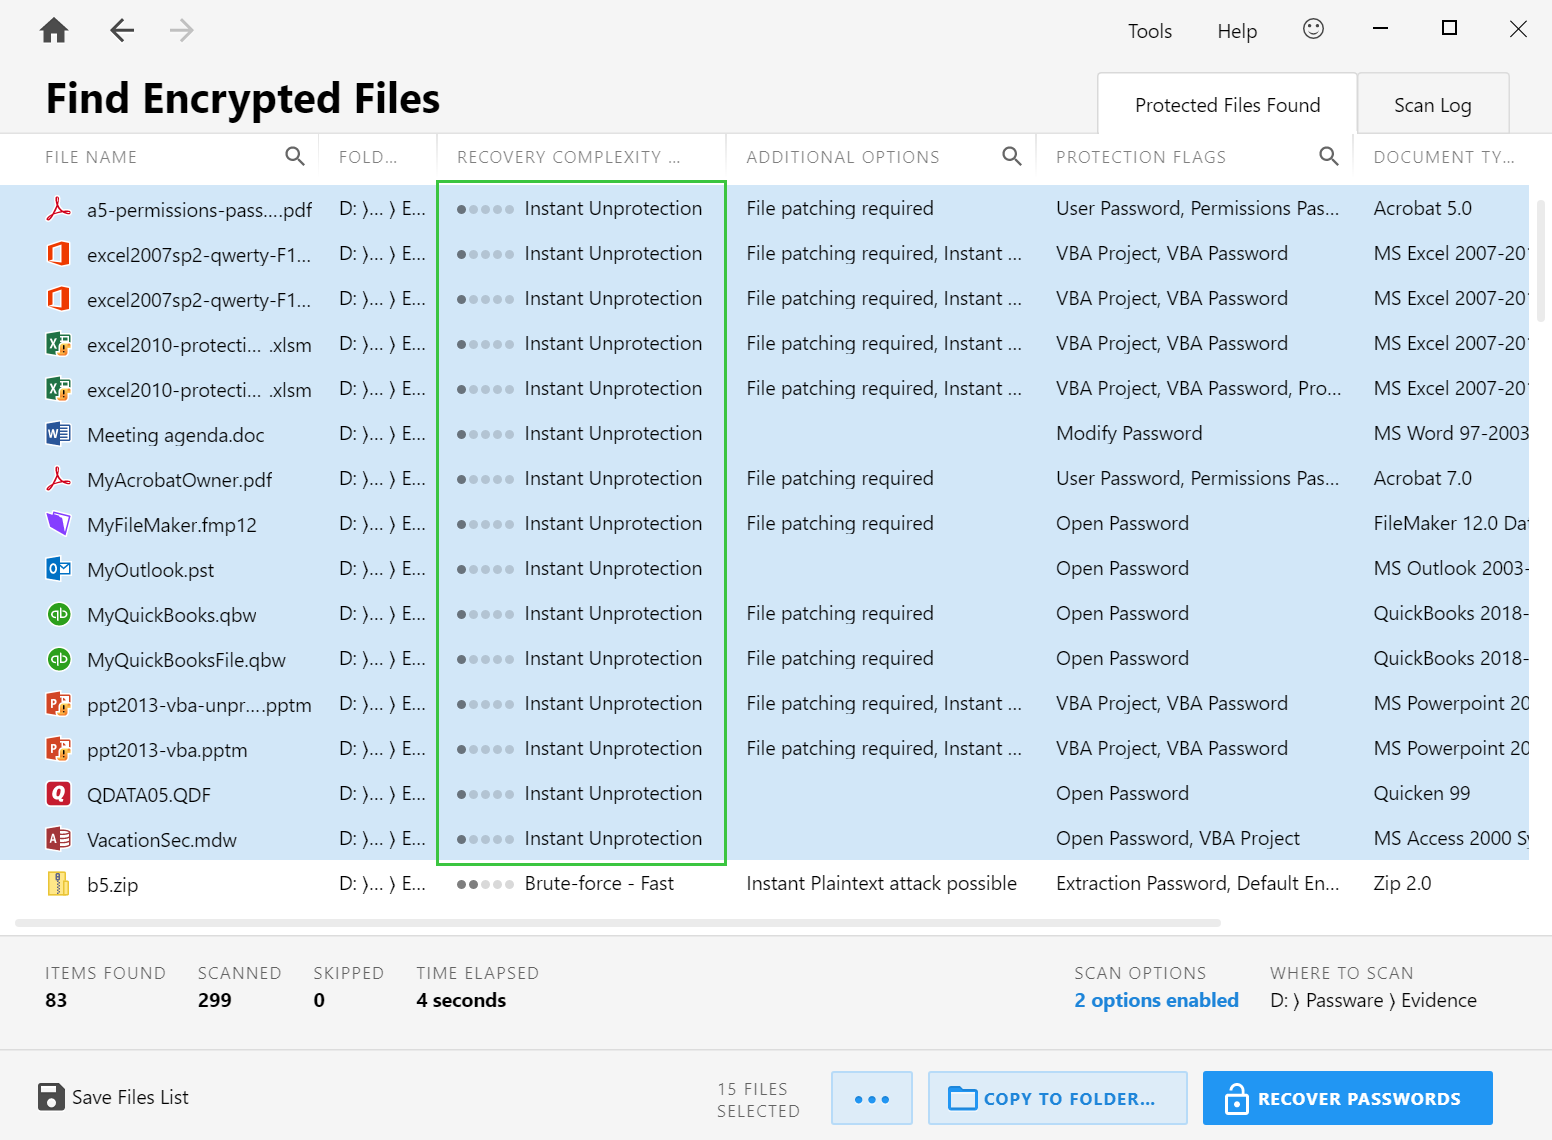
Task: Click PDF icon for a5-permissions-pass file
Action: pos(59,208)
